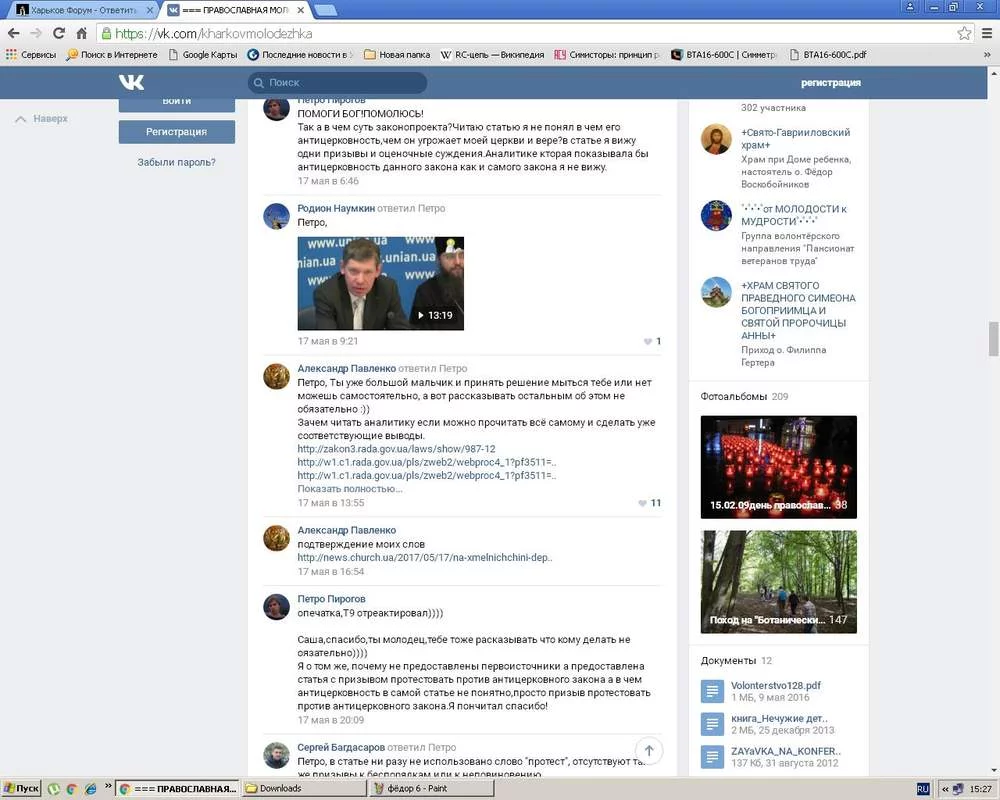The image size is (1000, 800).
Task: Open Александр Павленко name at 16:54 comment
Action: click(x=346, y=530)
